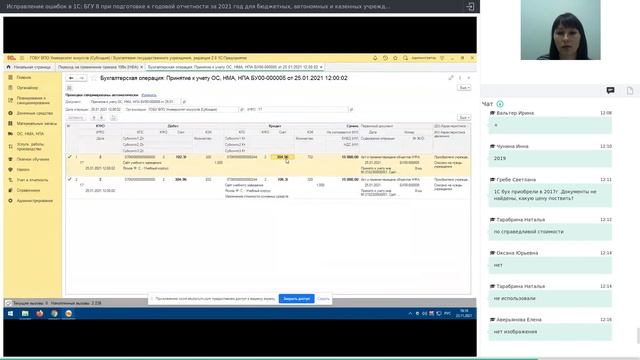Open Услуги, работы, производство section
The image size is (640, 360).
point(31,147)
